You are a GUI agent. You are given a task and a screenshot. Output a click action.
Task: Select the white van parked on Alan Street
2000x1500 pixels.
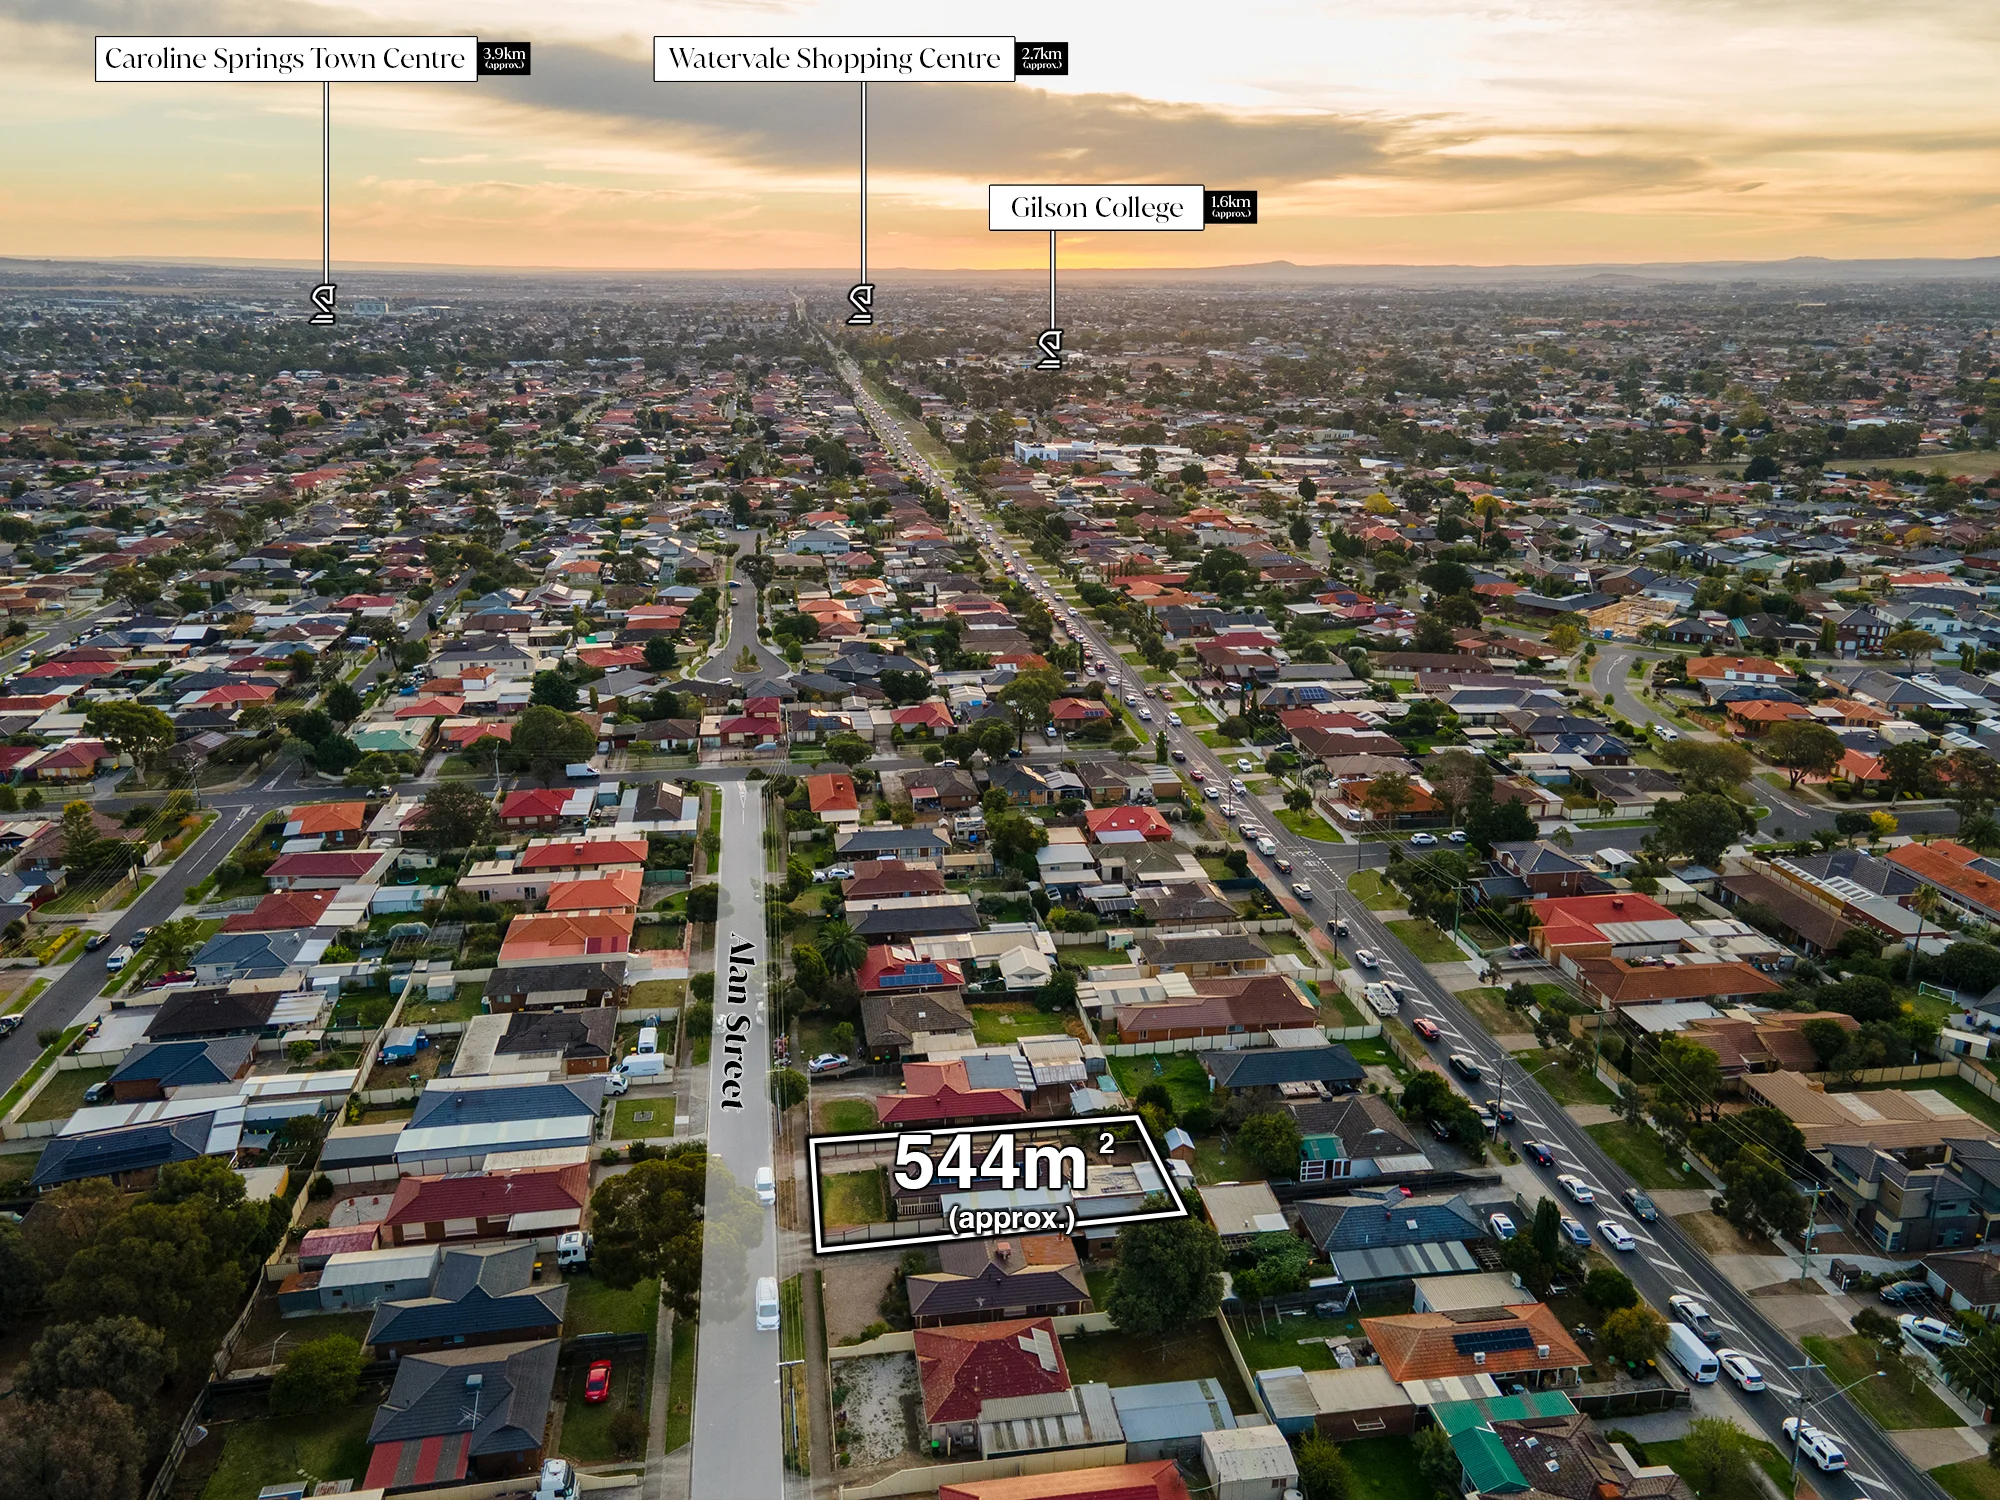point(767,1303)
